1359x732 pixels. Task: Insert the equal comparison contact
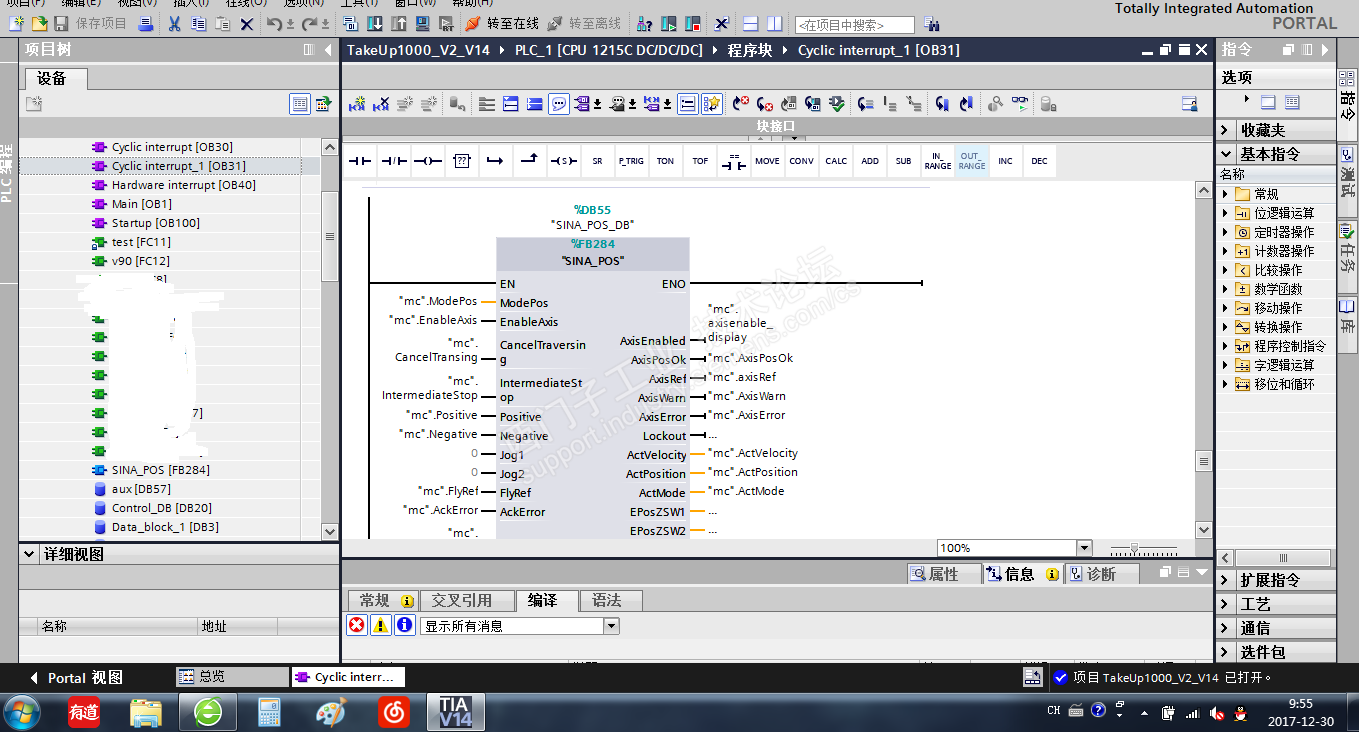tap(734, 161)
